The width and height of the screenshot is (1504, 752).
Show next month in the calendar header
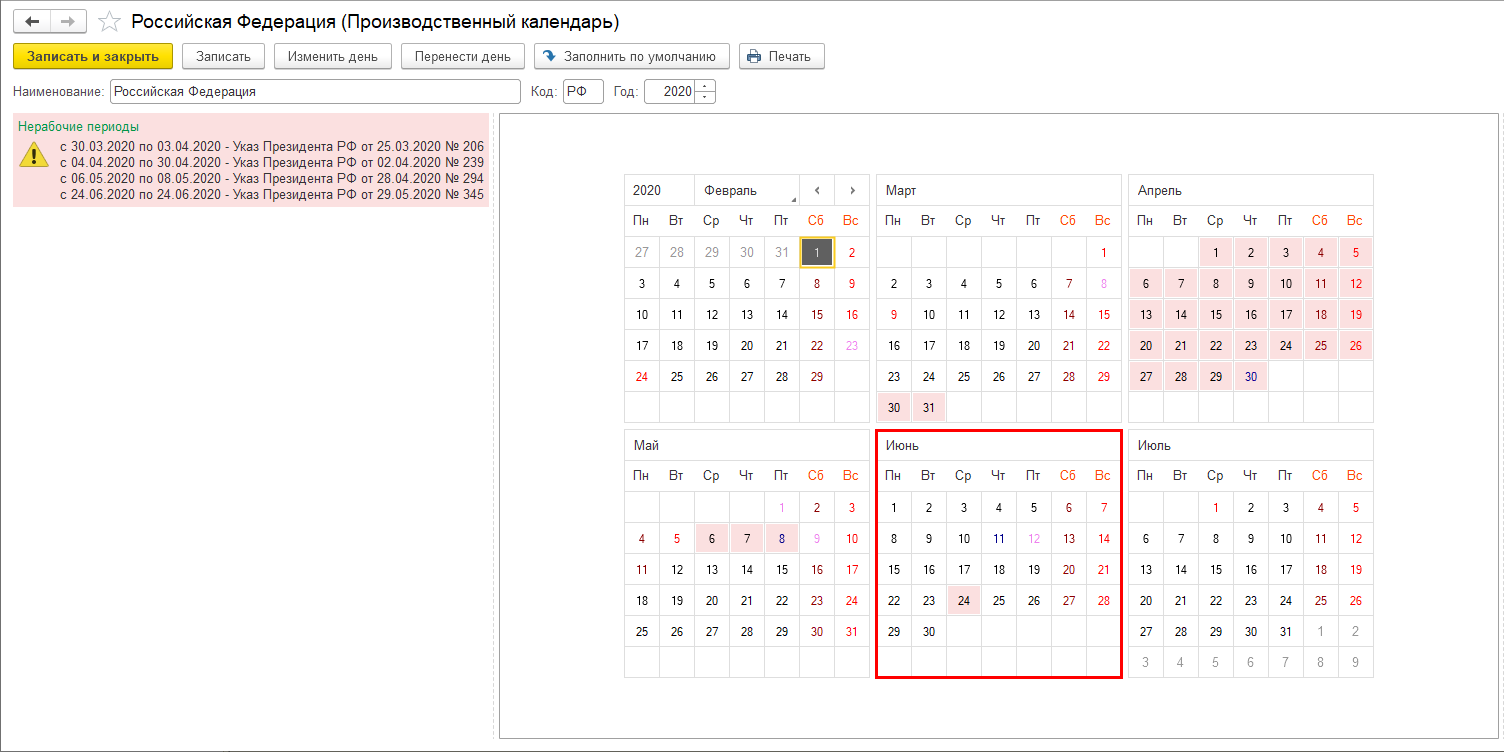click(x=852, y=190)
